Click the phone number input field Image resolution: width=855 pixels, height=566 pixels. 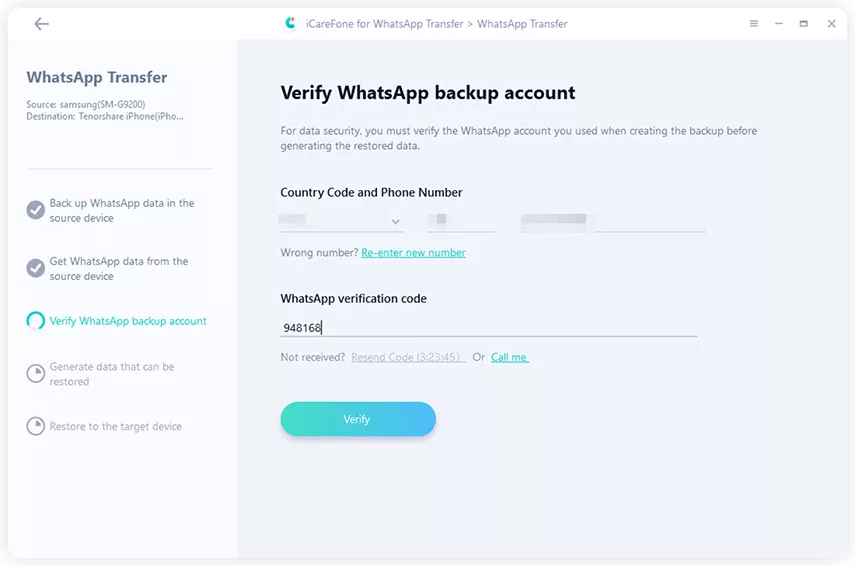click(613, 220)
